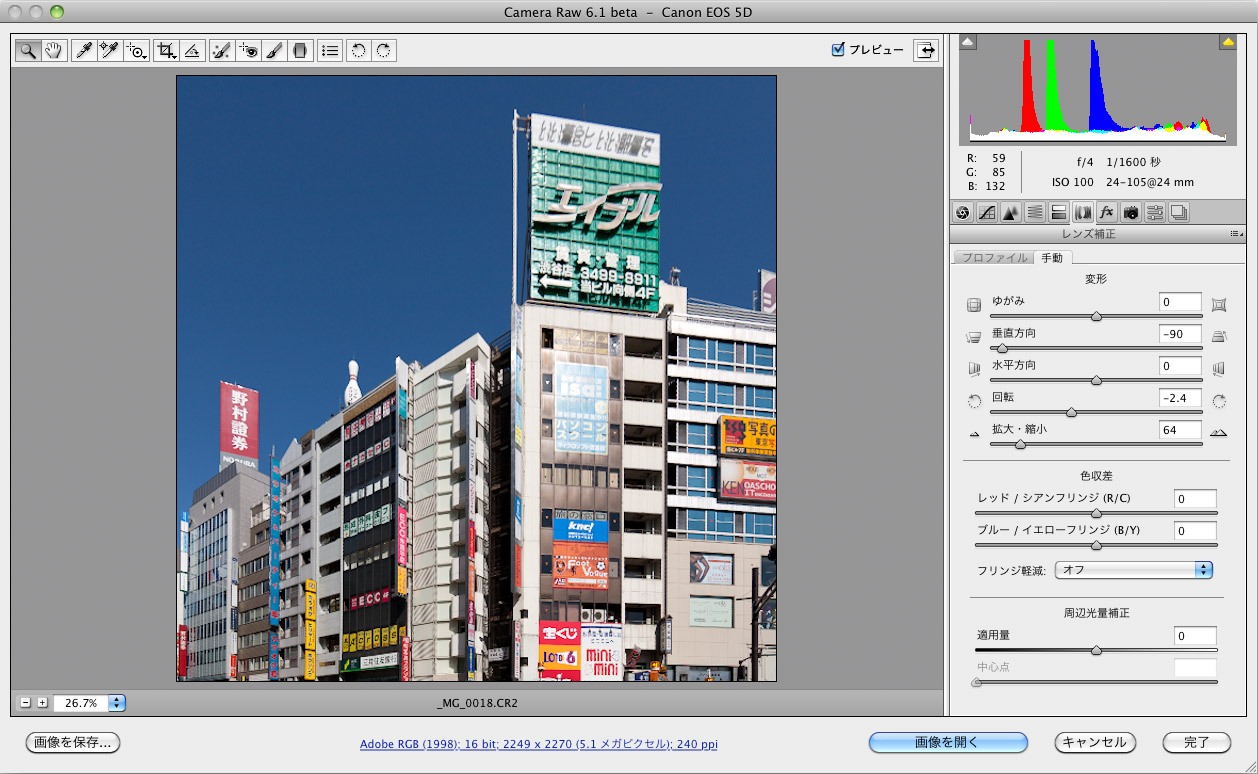
Task: Select the Spot Removal tool
Action: tap(222, 50)
